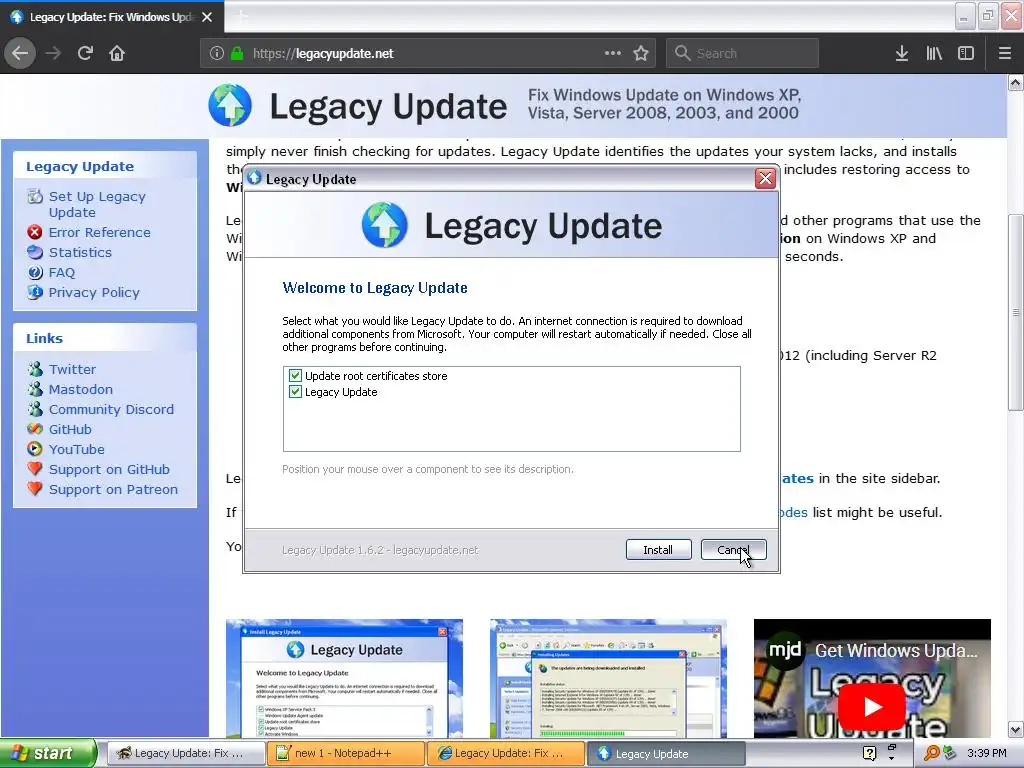The image size is (1024, 768).
Task: Switch to Internet Explorer Legacy Update taskbar item
Action: (505, 753)
